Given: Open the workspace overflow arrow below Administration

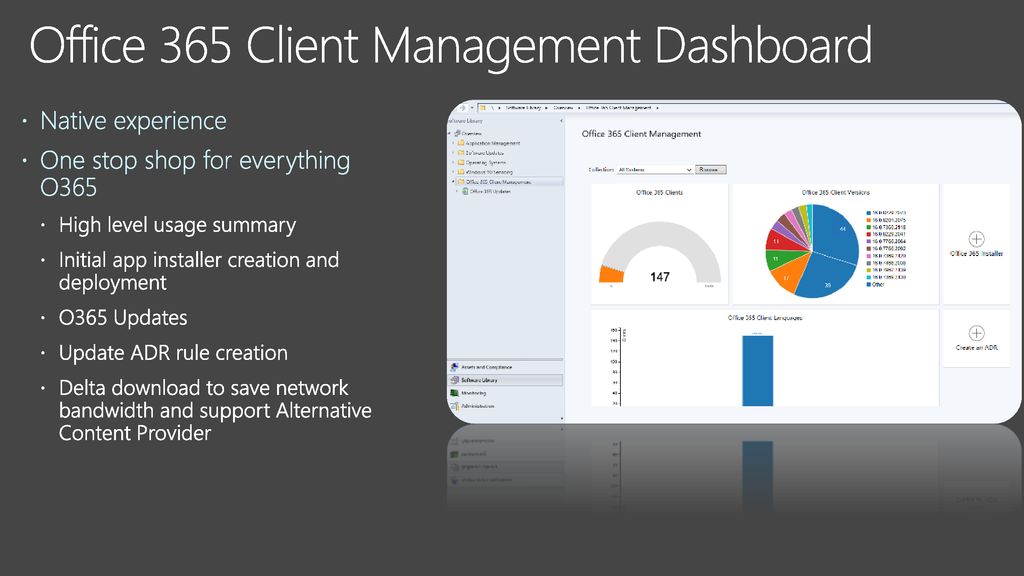Looking at the screenshot, I should point(562,418).
